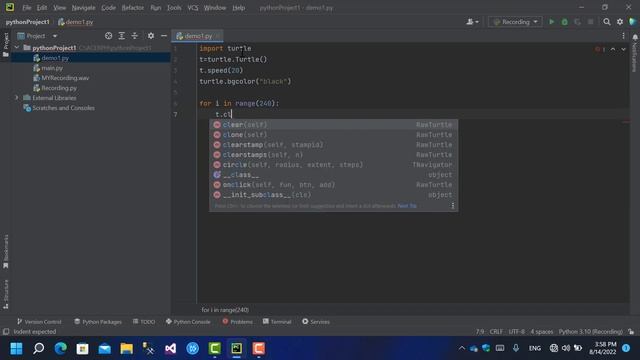This screenshot has height=360, width=640.
Task: Open completion popup more options
Action: pyautogui.click(x=453, y=206)
